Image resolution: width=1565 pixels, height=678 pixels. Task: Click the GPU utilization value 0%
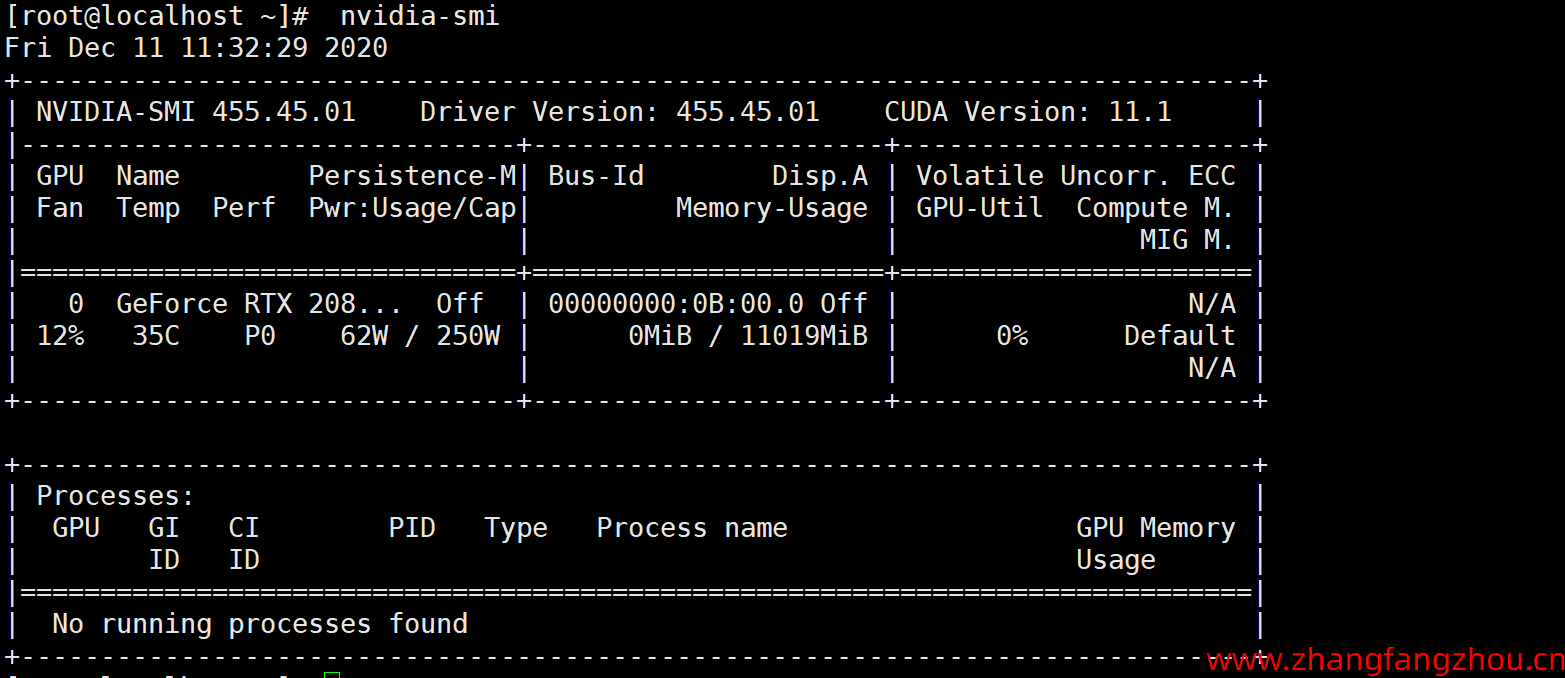click(x=1012, y=336)
